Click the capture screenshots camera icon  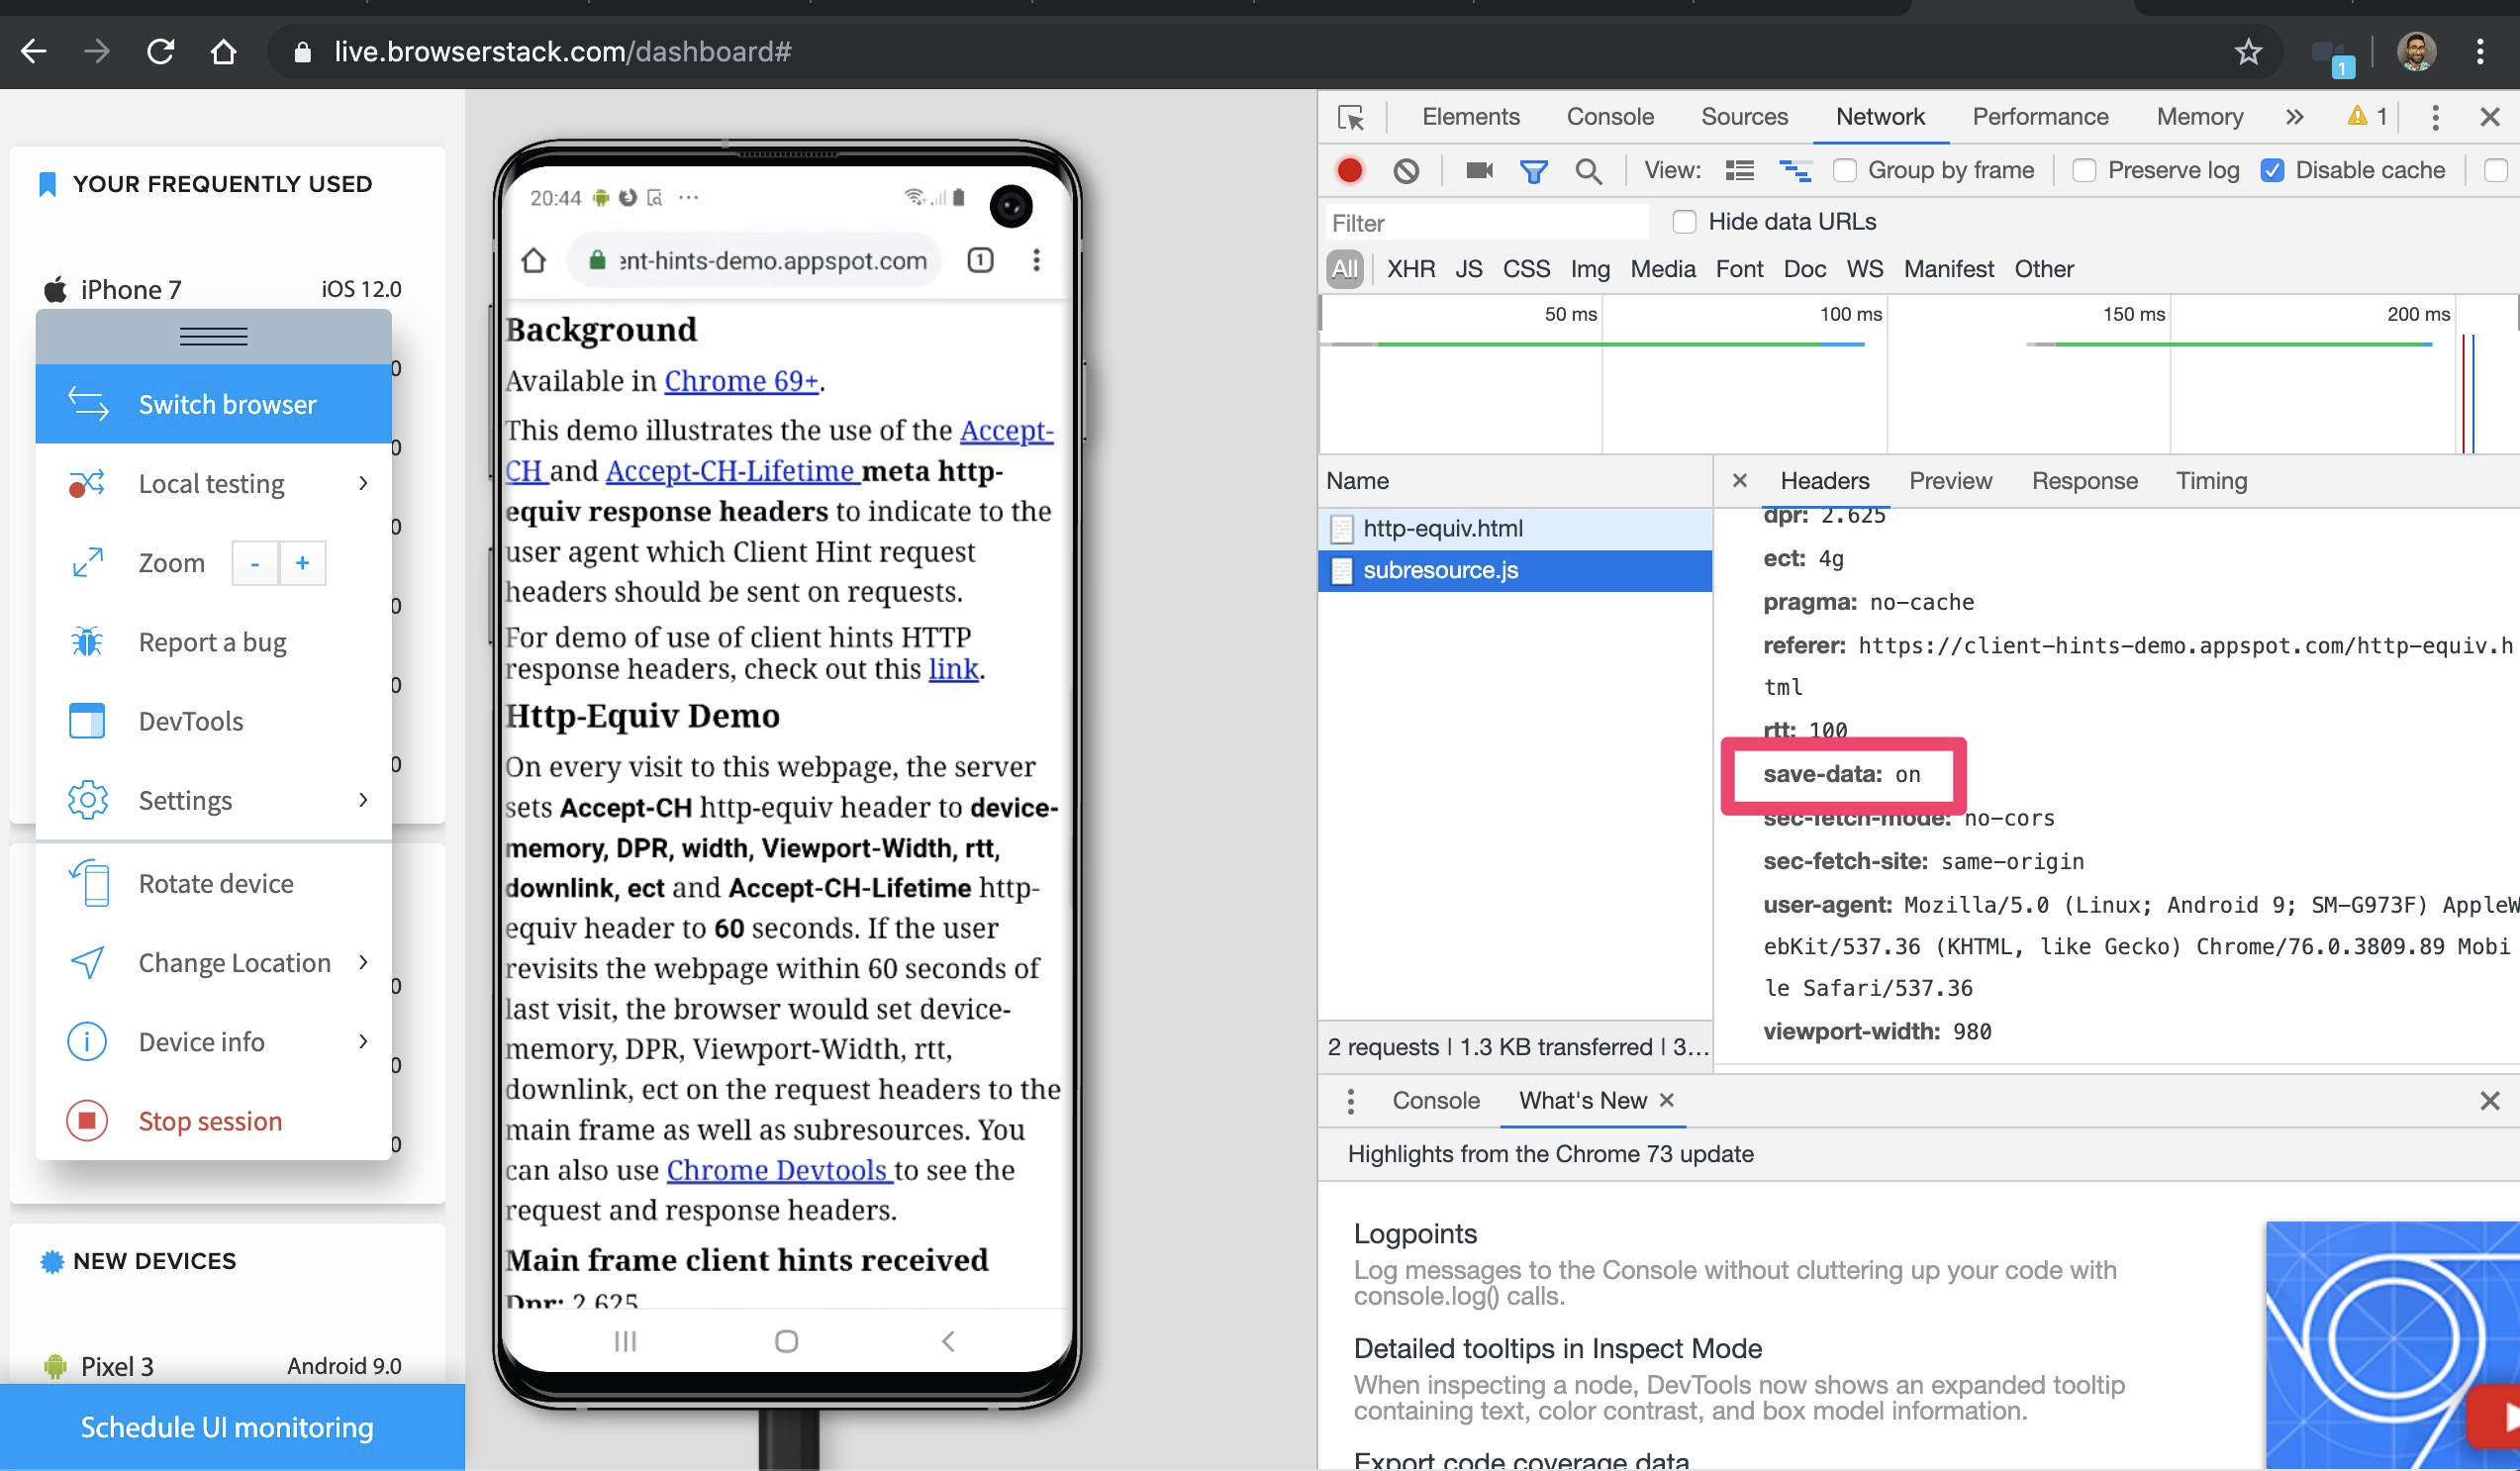point(1478,171)
